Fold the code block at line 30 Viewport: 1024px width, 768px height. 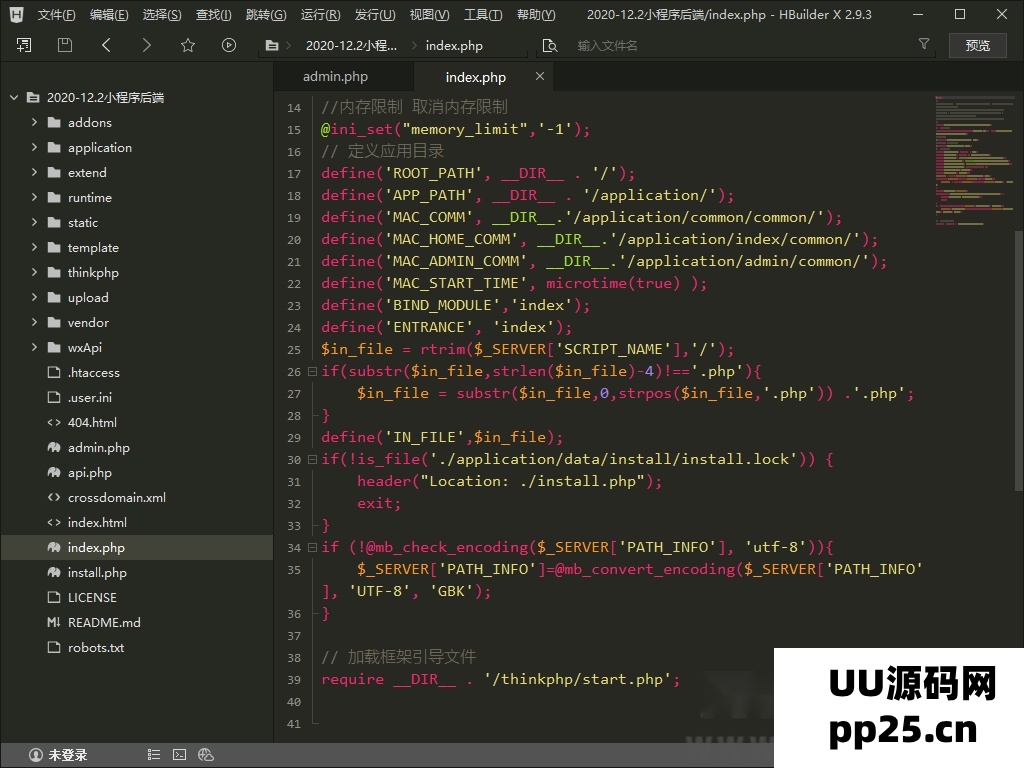click(x=309, y=460)
